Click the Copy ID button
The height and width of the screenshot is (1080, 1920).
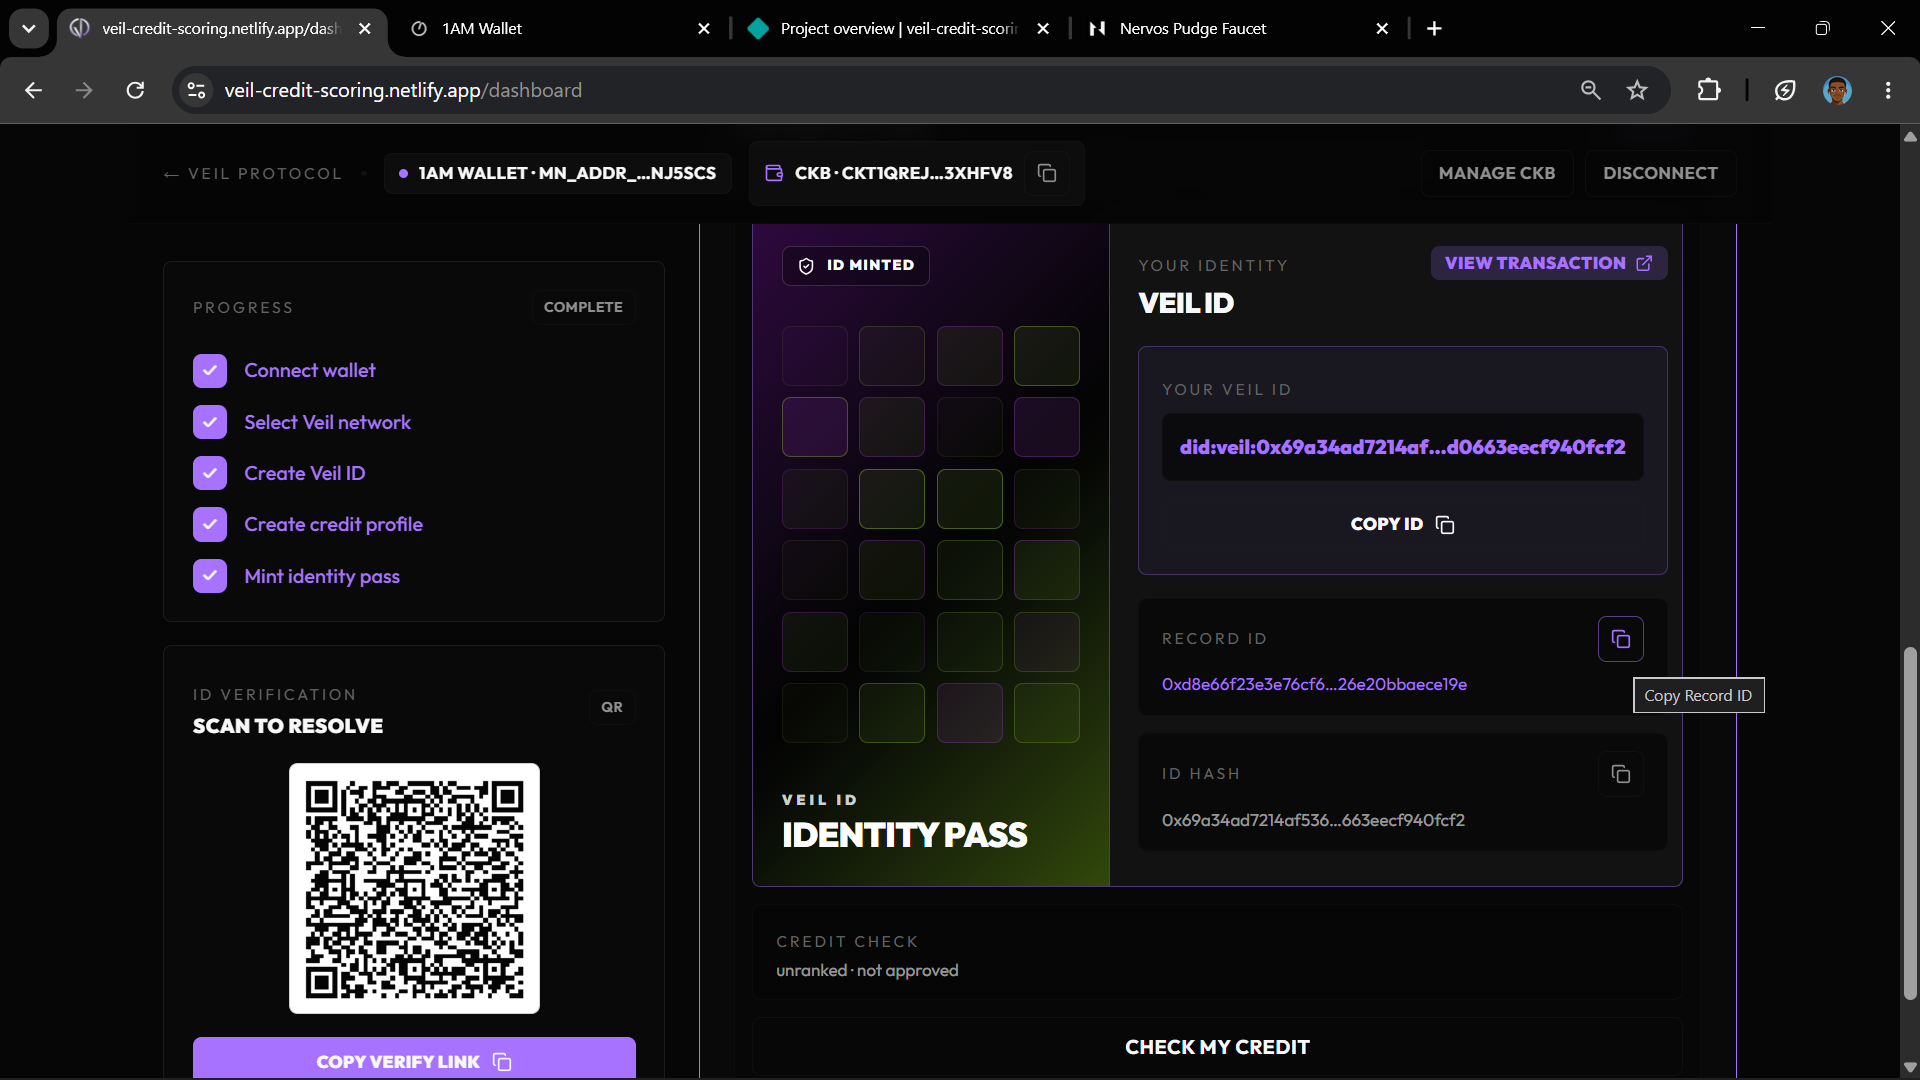click(1402, 524)
